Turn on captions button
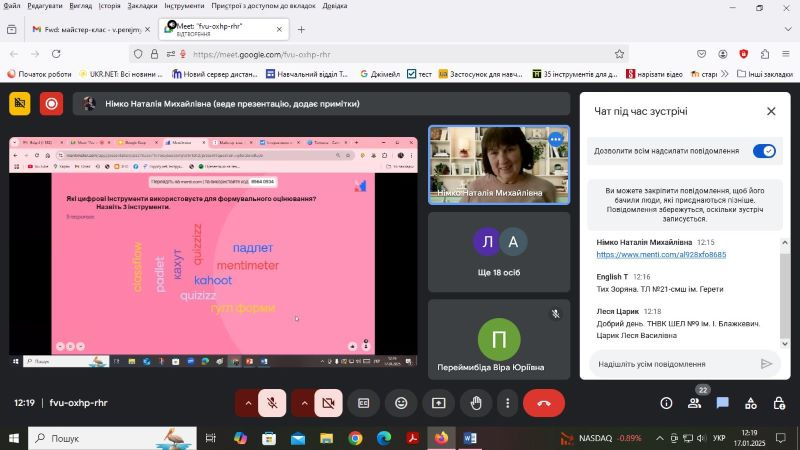The width and height of the screenshot is (800, 450). (363, 403)
